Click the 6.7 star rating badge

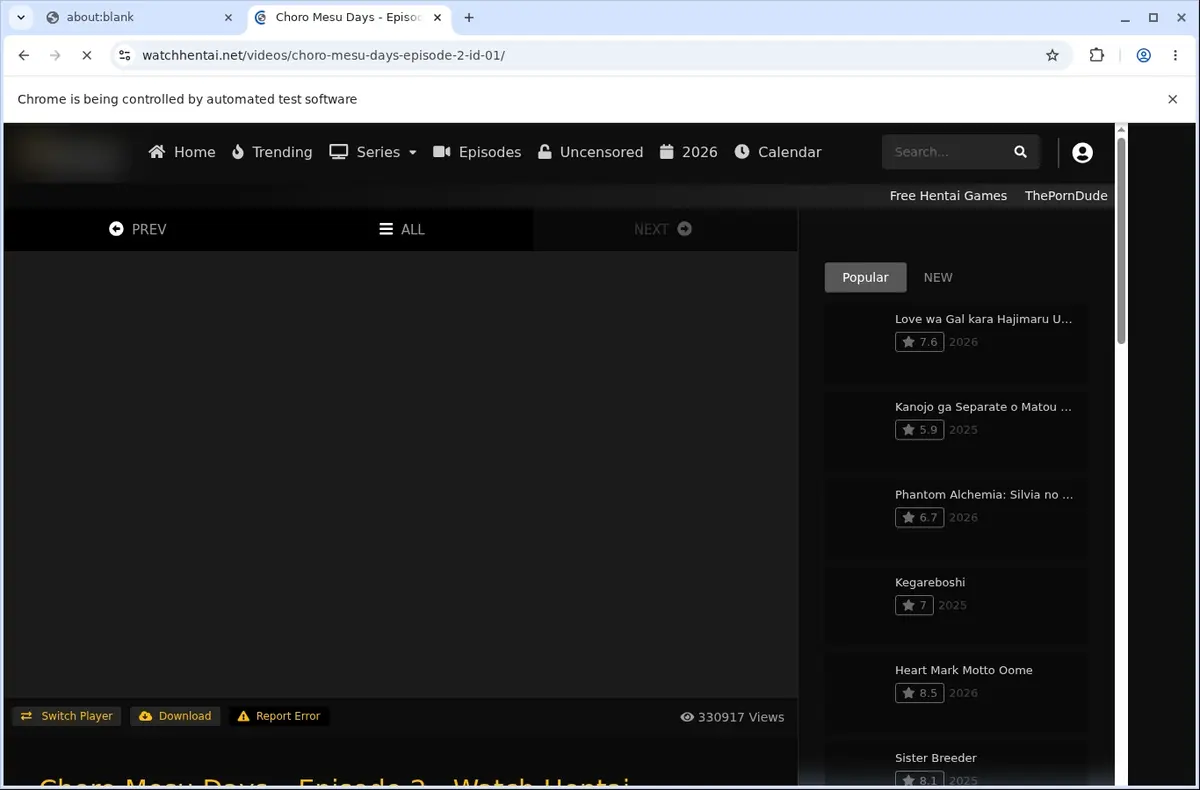919,517
